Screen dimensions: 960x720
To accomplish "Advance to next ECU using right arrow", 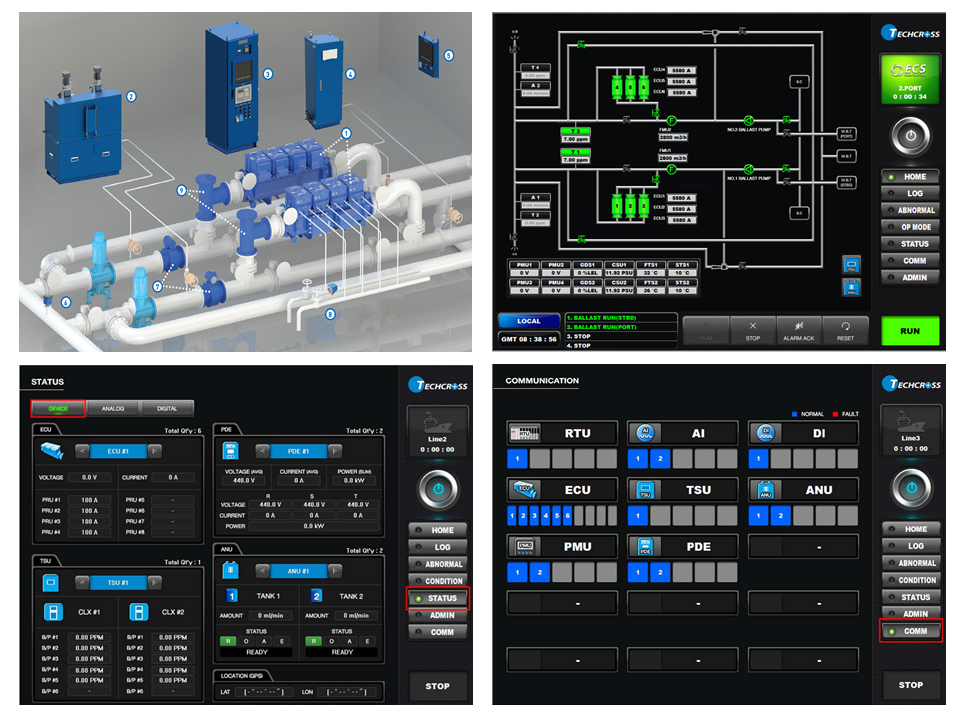I will tap(155, 450).
